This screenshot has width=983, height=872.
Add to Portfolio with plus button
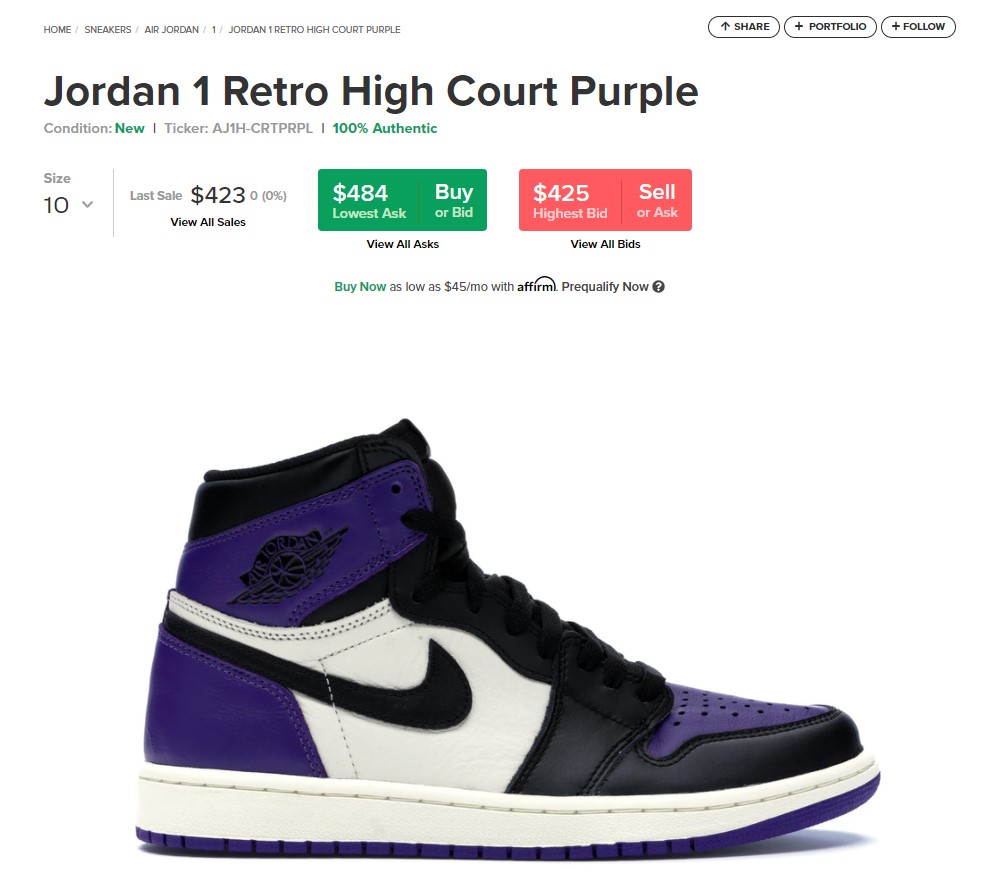tap(830, 27)
